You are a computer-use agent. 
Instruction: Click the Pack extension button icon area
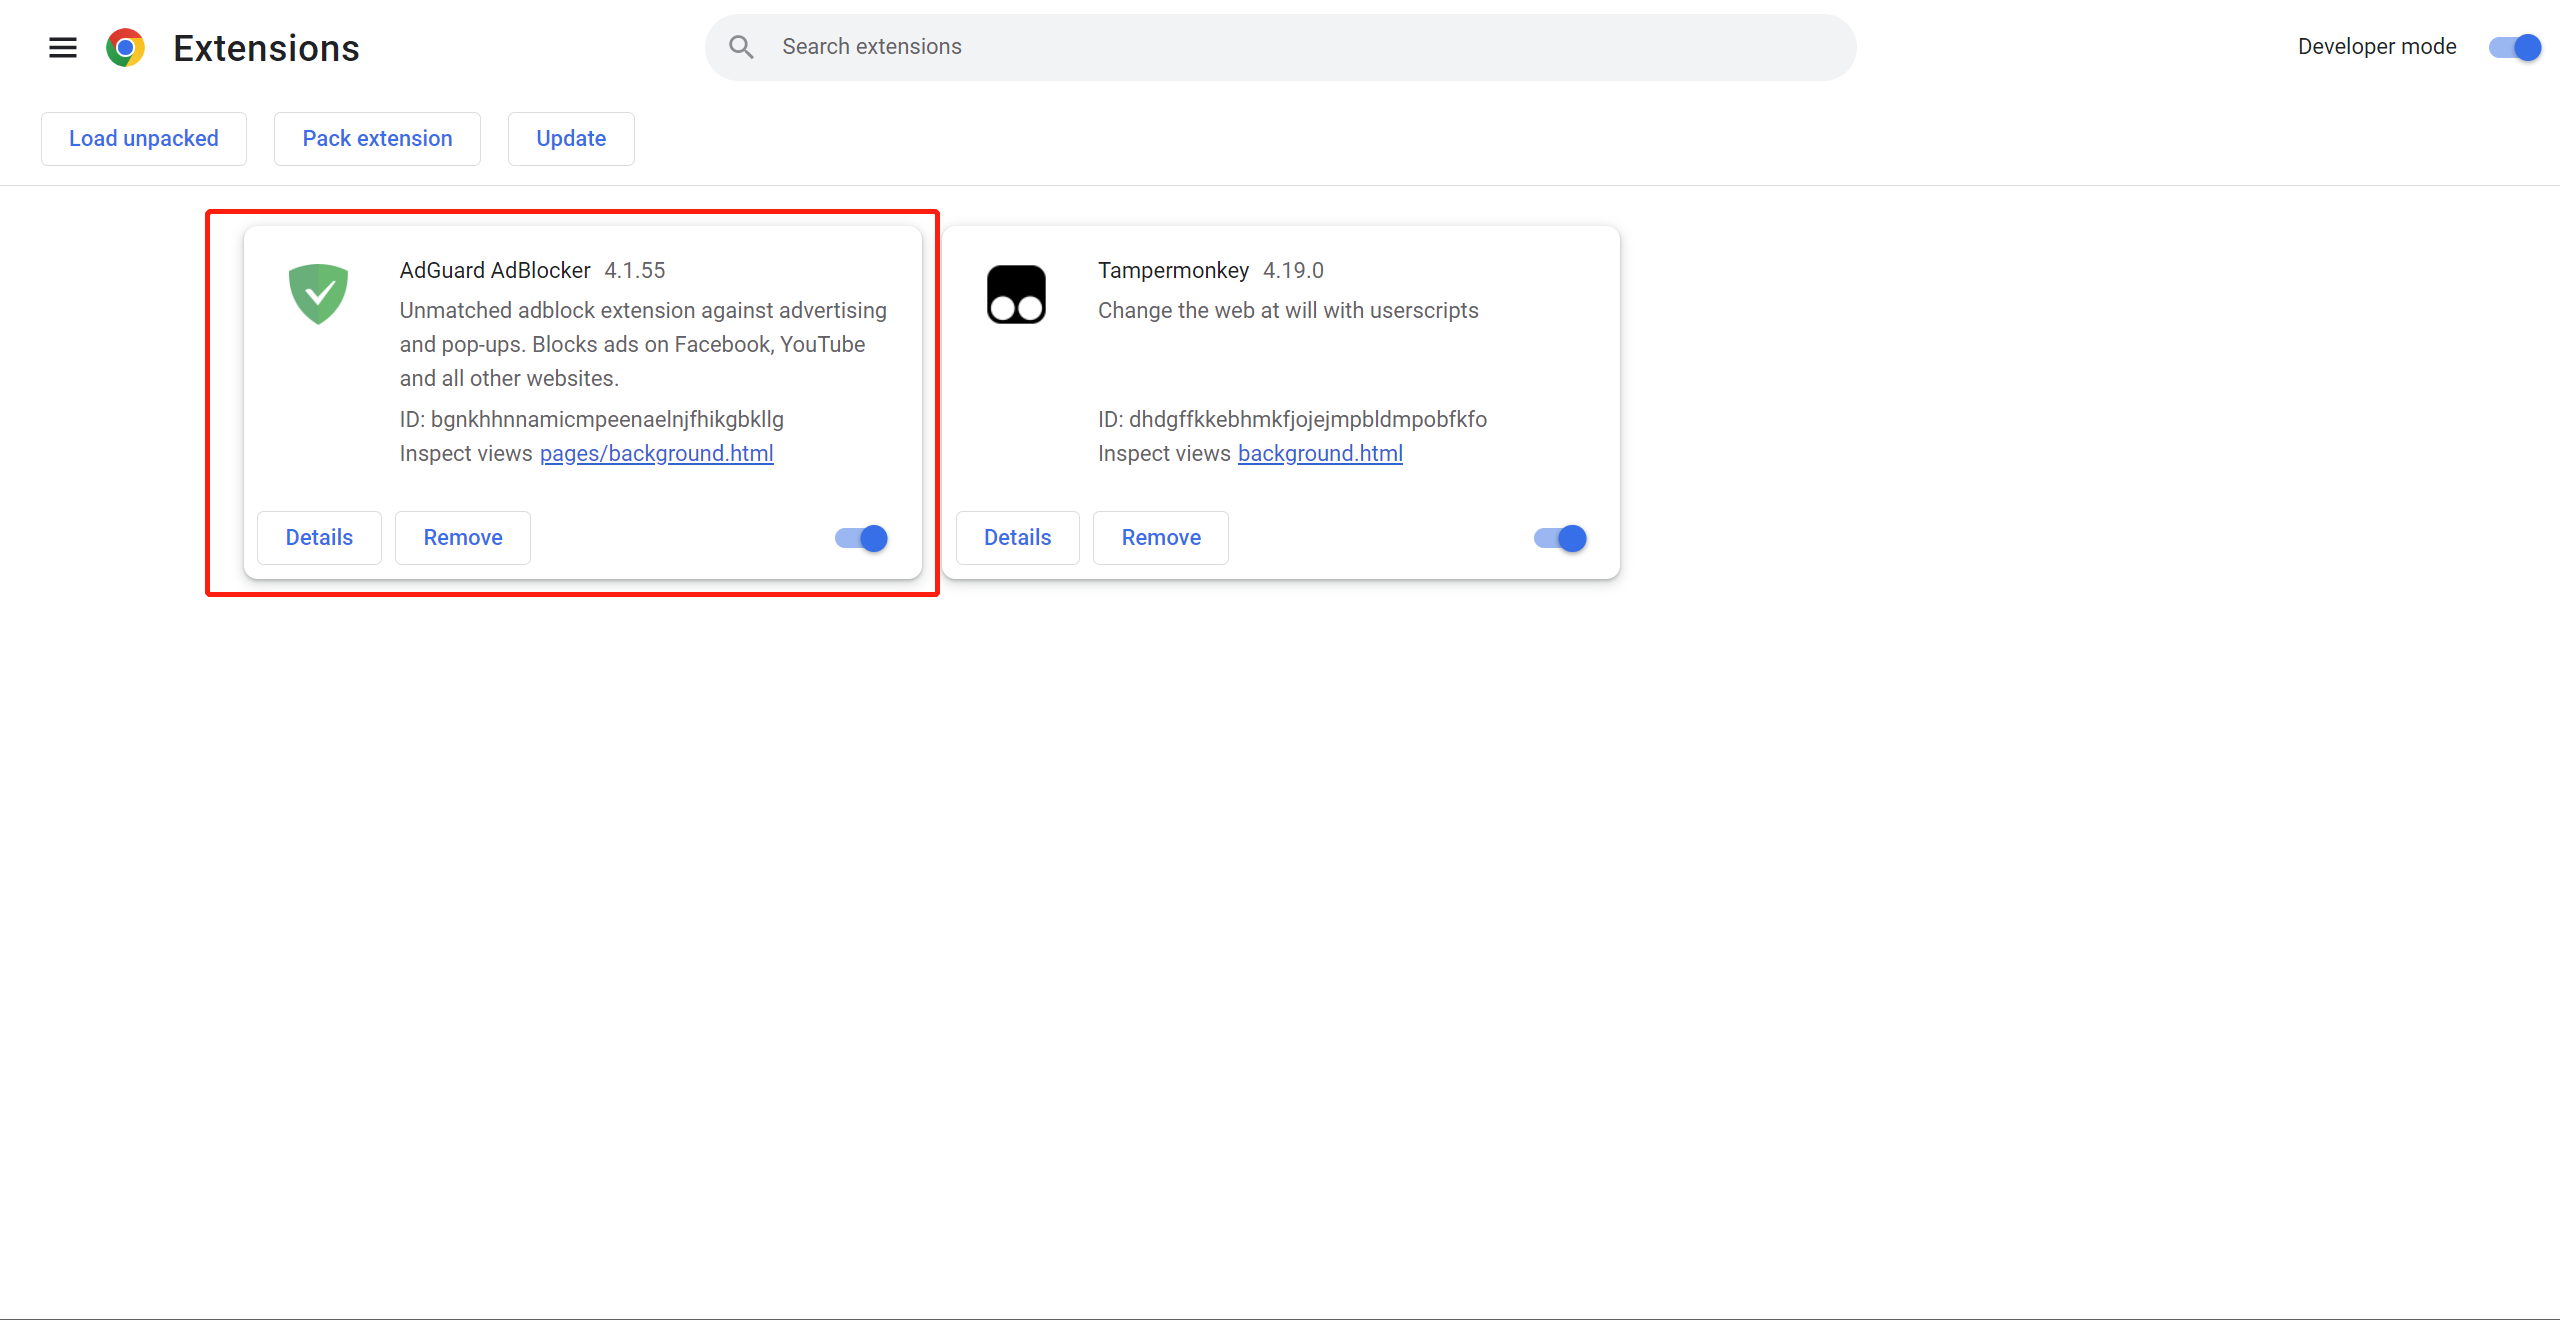(x=377, y=138)
